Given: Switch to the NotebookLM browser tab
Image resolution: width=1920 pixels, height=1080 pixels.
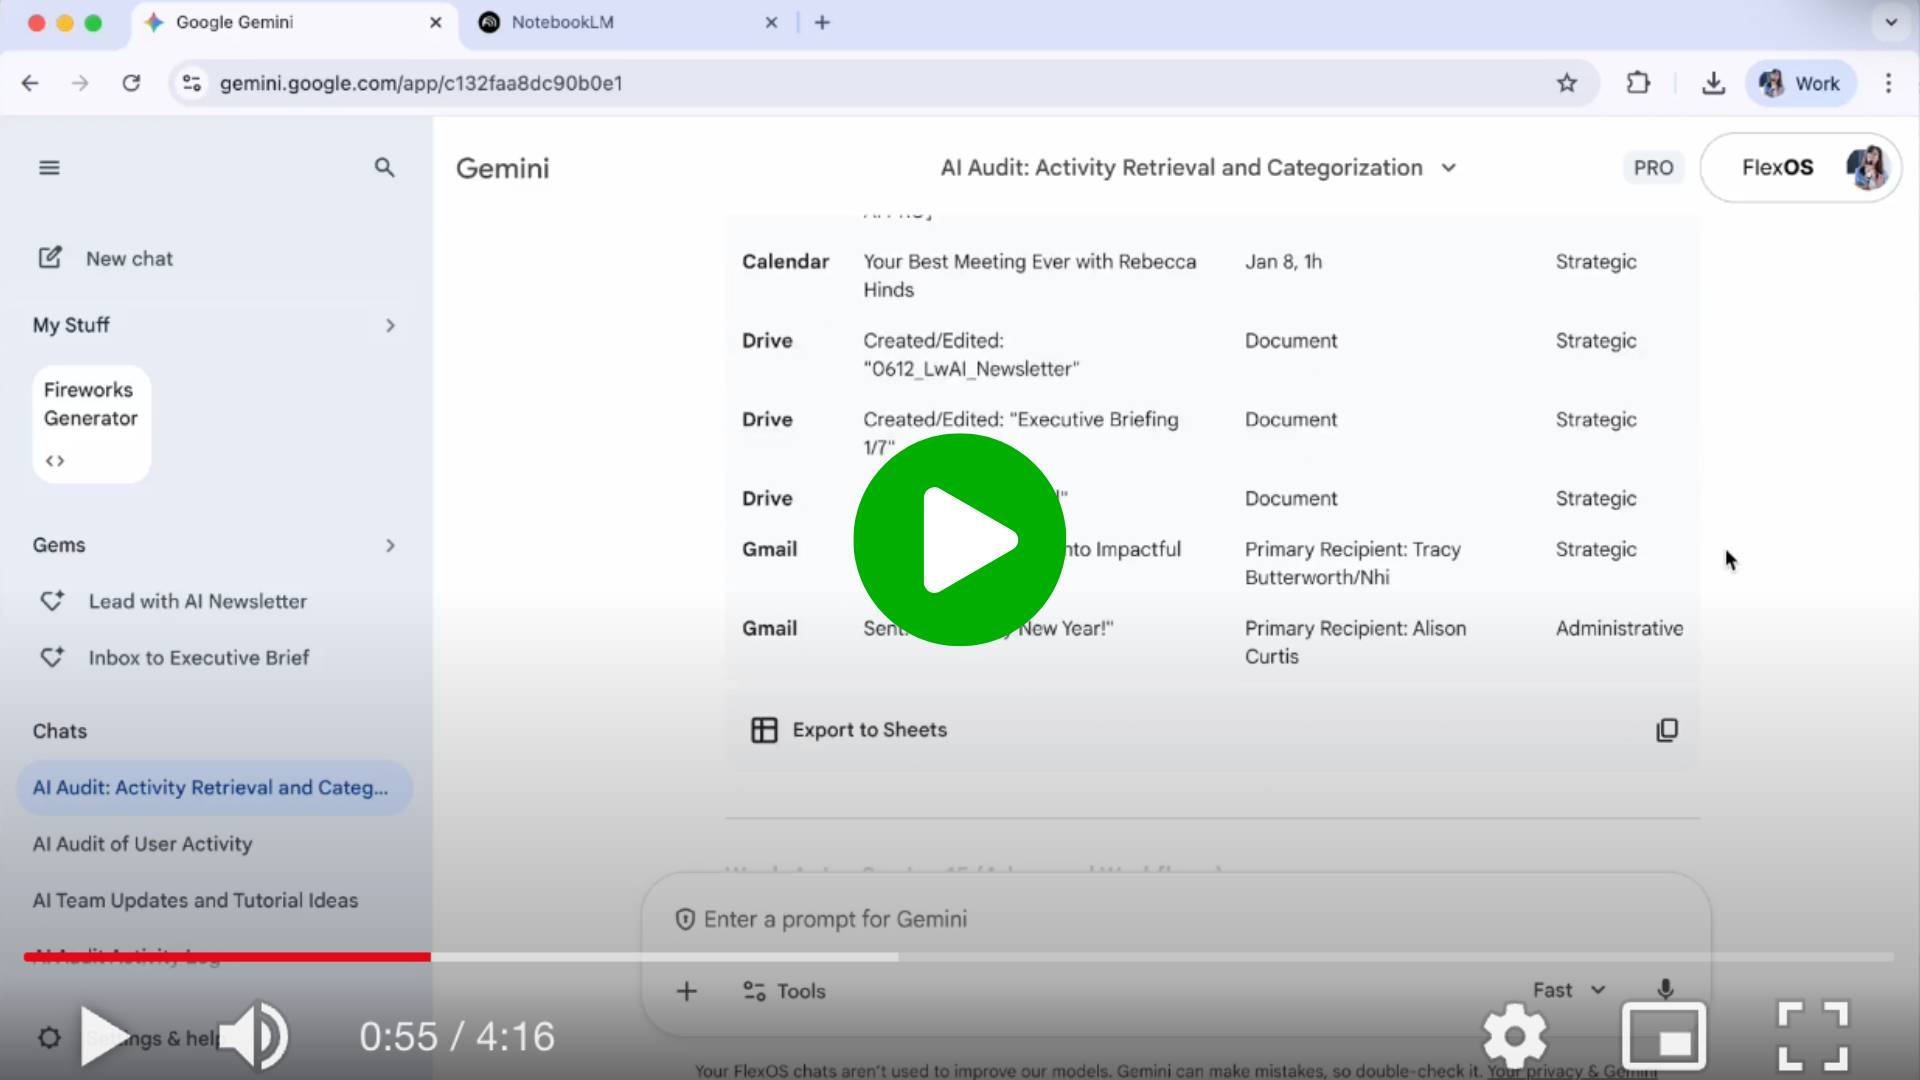Looking at the screenshot, I should [x=562, y=22].
